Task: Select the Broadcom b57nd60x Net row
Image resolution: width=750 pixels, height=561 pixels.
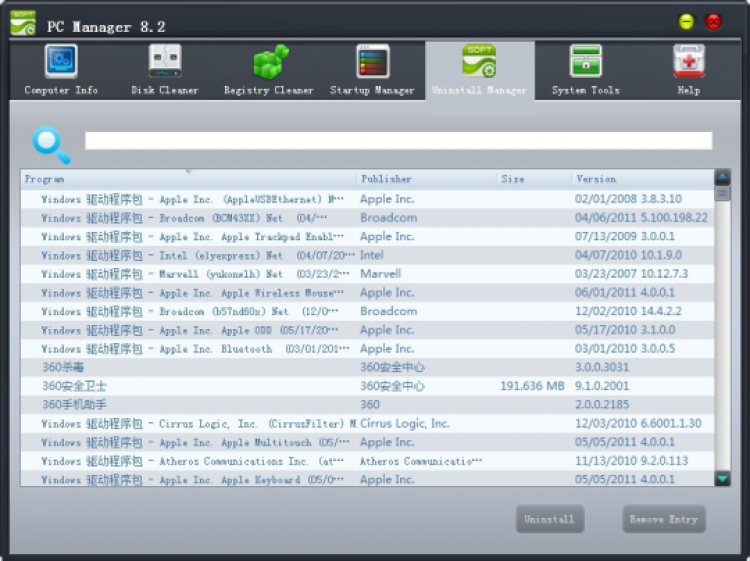Action: tap(367, 311)
